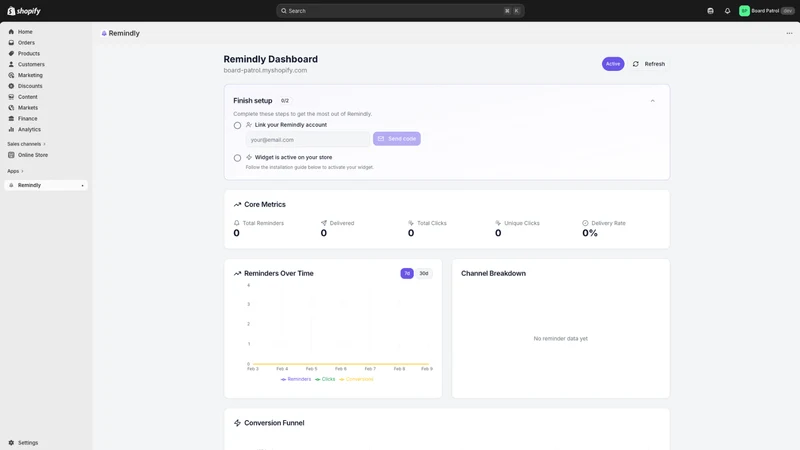
Task: Click the circular refresh arrows icon
Action: click(x=636, y=64)
